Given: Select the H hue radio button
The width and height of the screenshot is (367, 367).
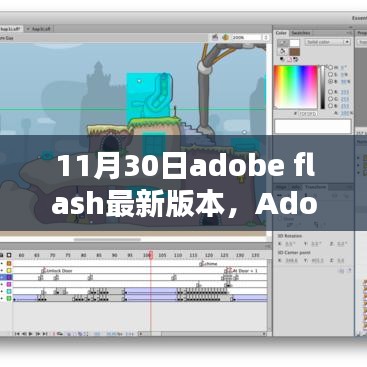Looking at the screenshot, I should pyautogui.click(x=330, y=67).
